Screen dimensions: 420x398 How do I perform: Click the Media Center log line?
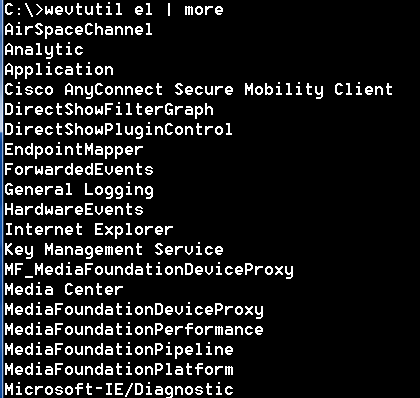click(x=64, y=290)
